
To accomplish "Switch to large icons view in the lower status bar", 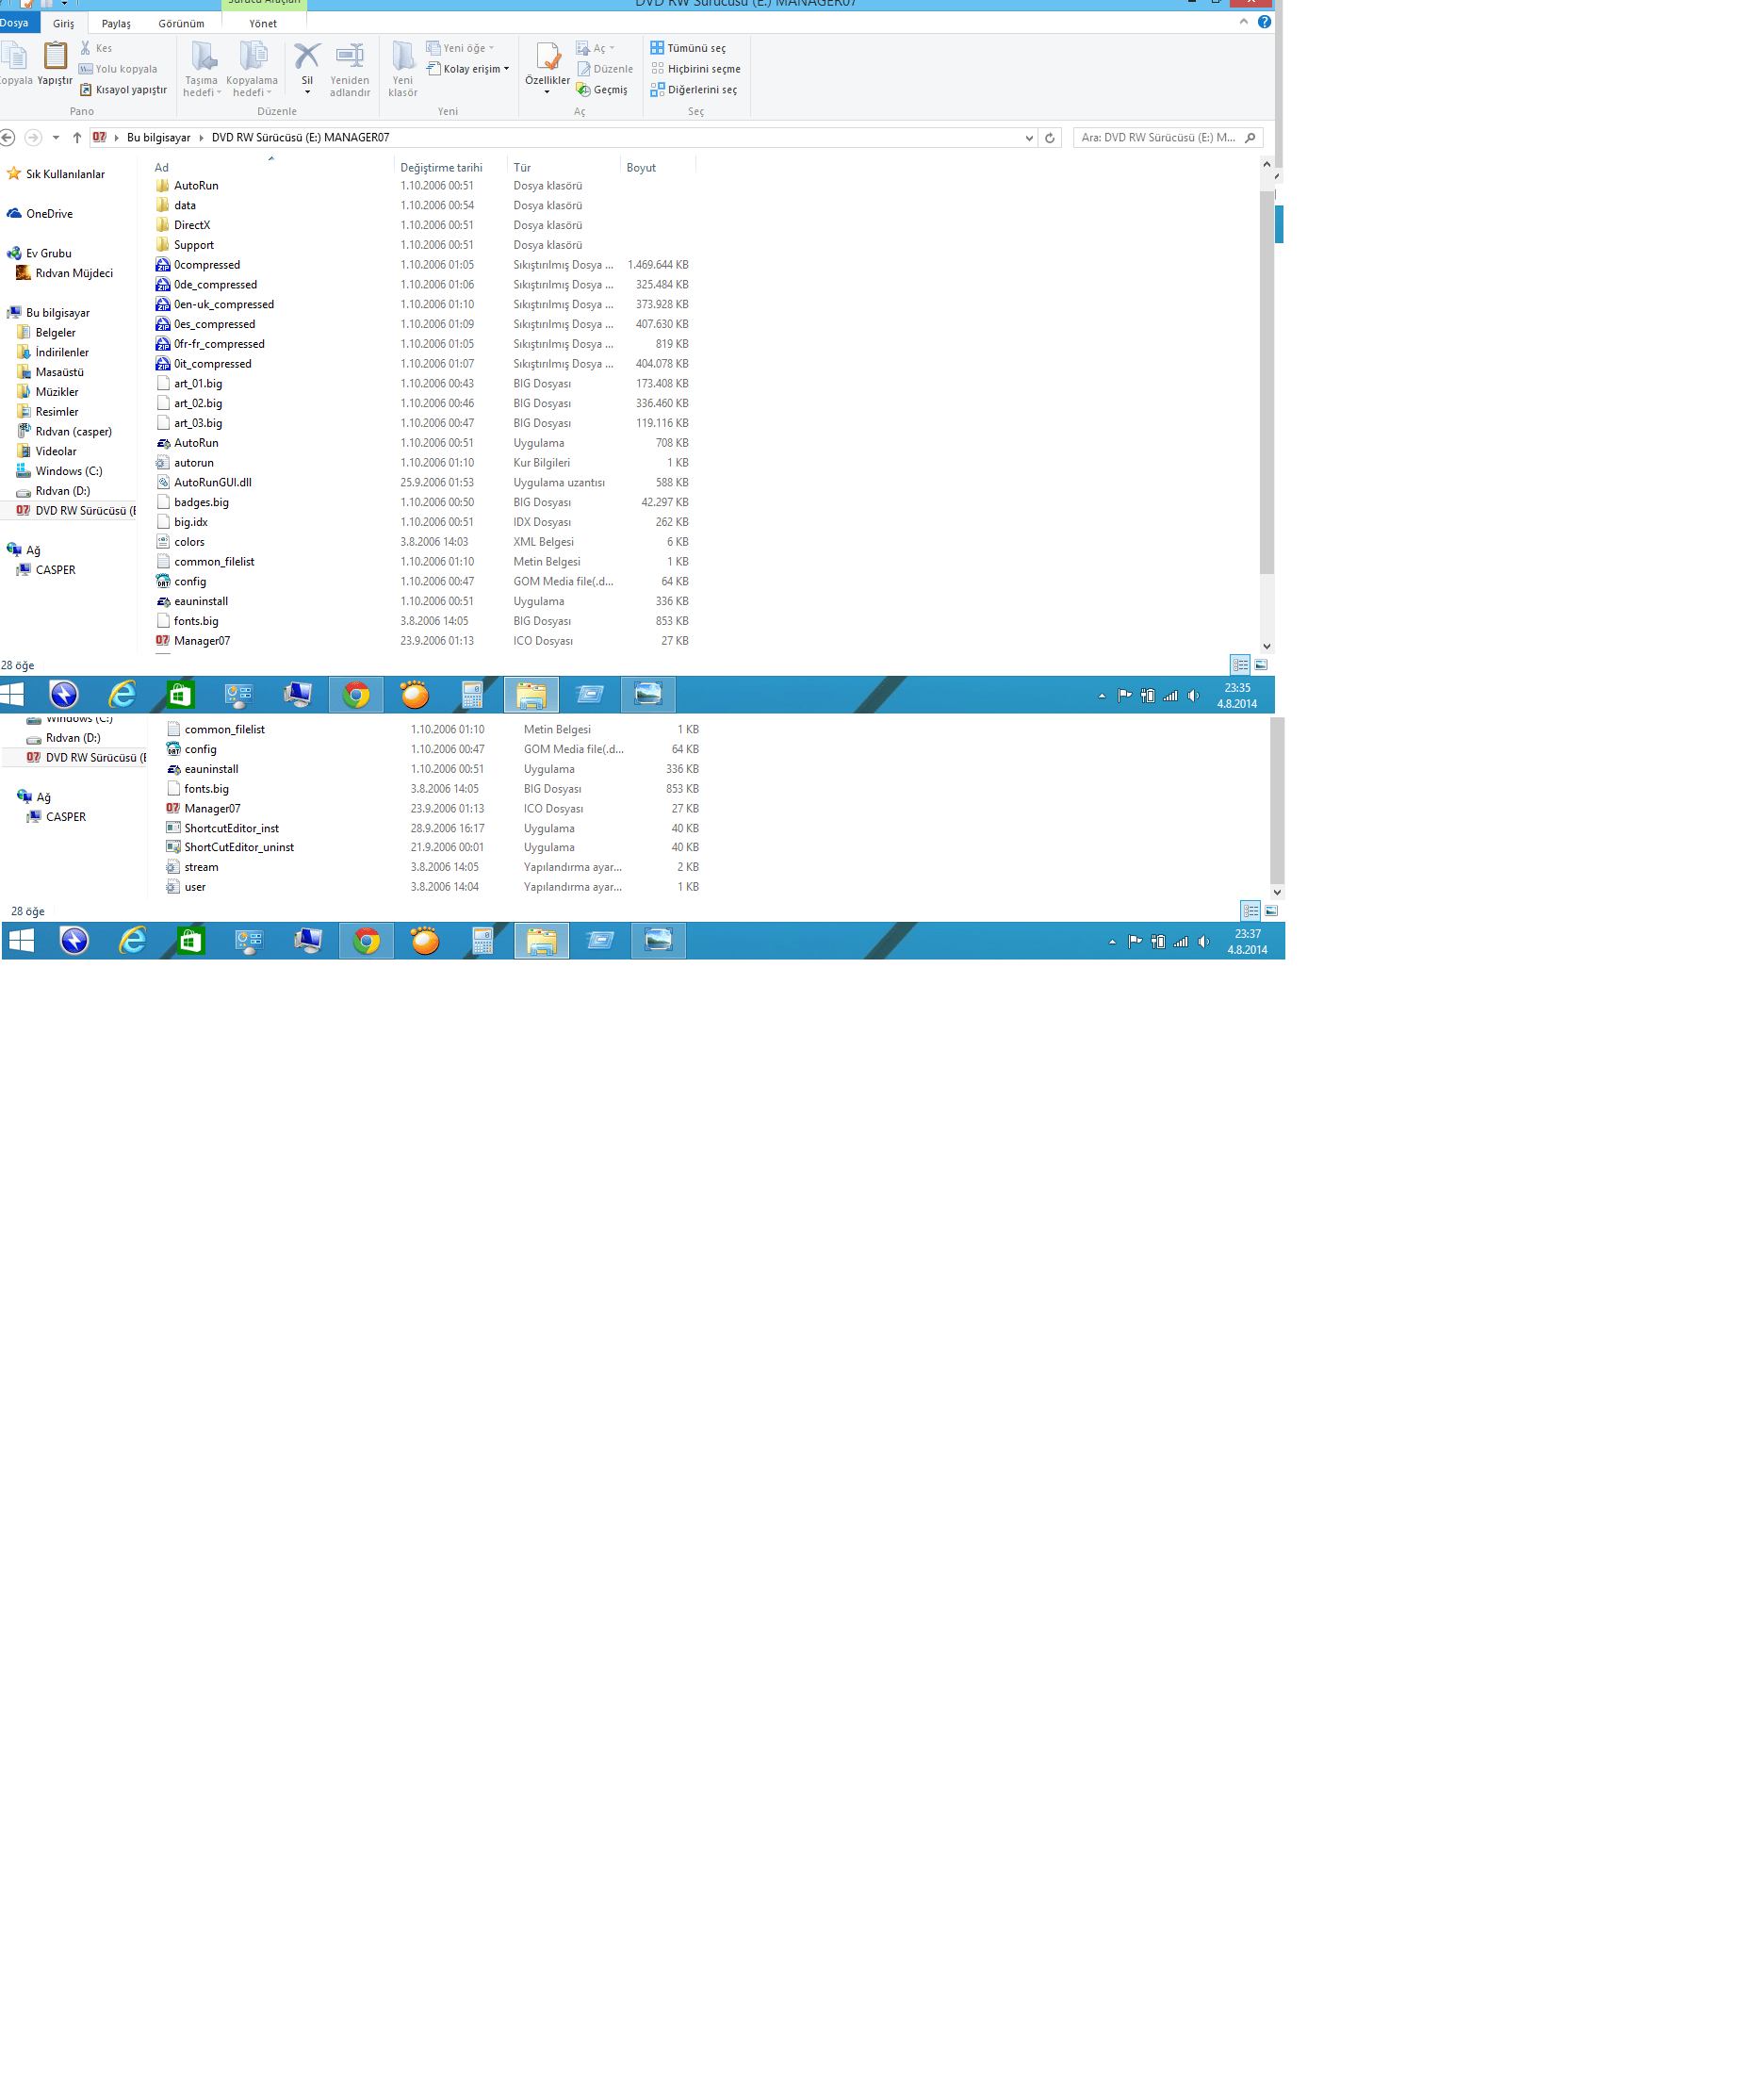I will pos(1272,911).
